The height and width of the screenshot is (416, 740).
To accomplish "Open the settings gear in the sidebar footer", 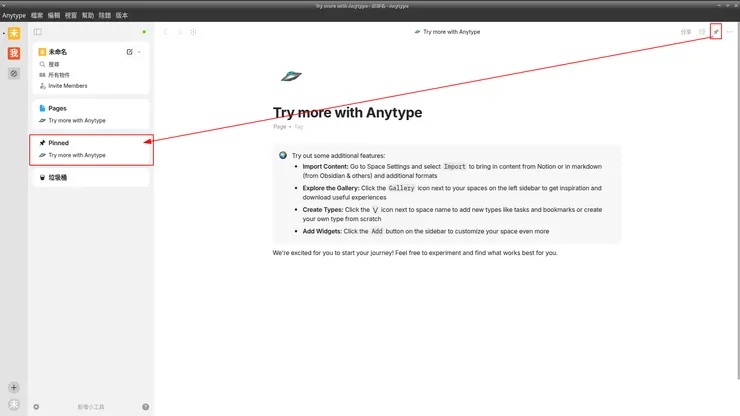I will (36, 407).
